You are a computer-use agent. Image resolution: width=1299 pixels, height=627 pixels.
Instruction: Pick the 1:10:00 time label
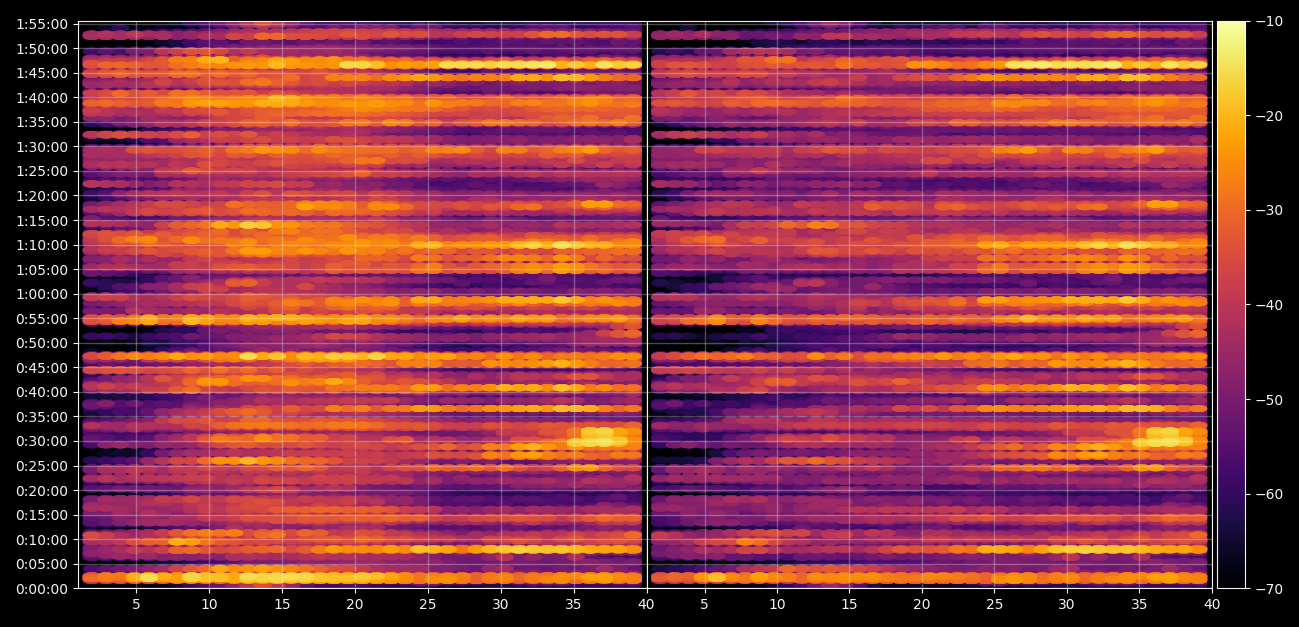pos(43,245)
